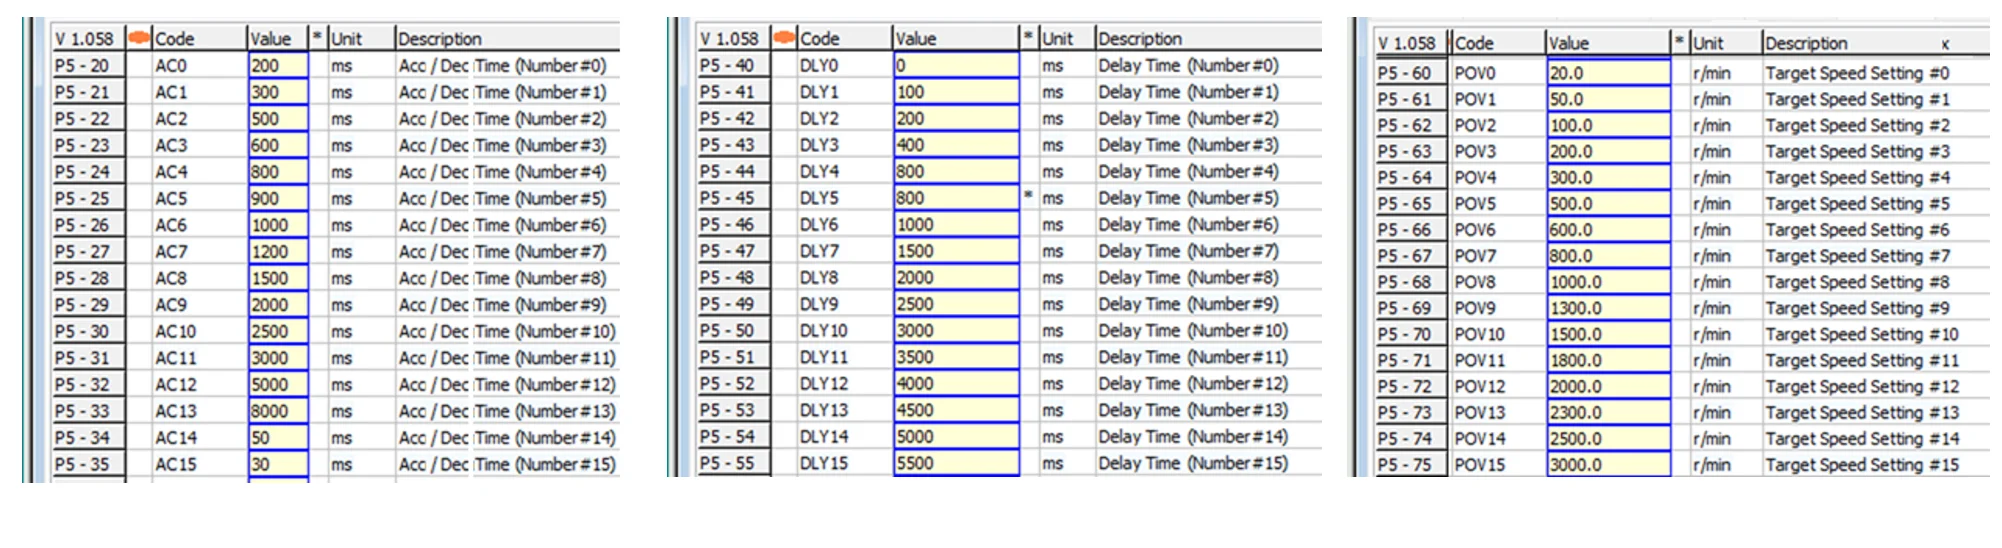The height and width of the screenshot is (548, 2002).
Task: Edit the AC13 value field showing 8000
Action: pos(277,411)
